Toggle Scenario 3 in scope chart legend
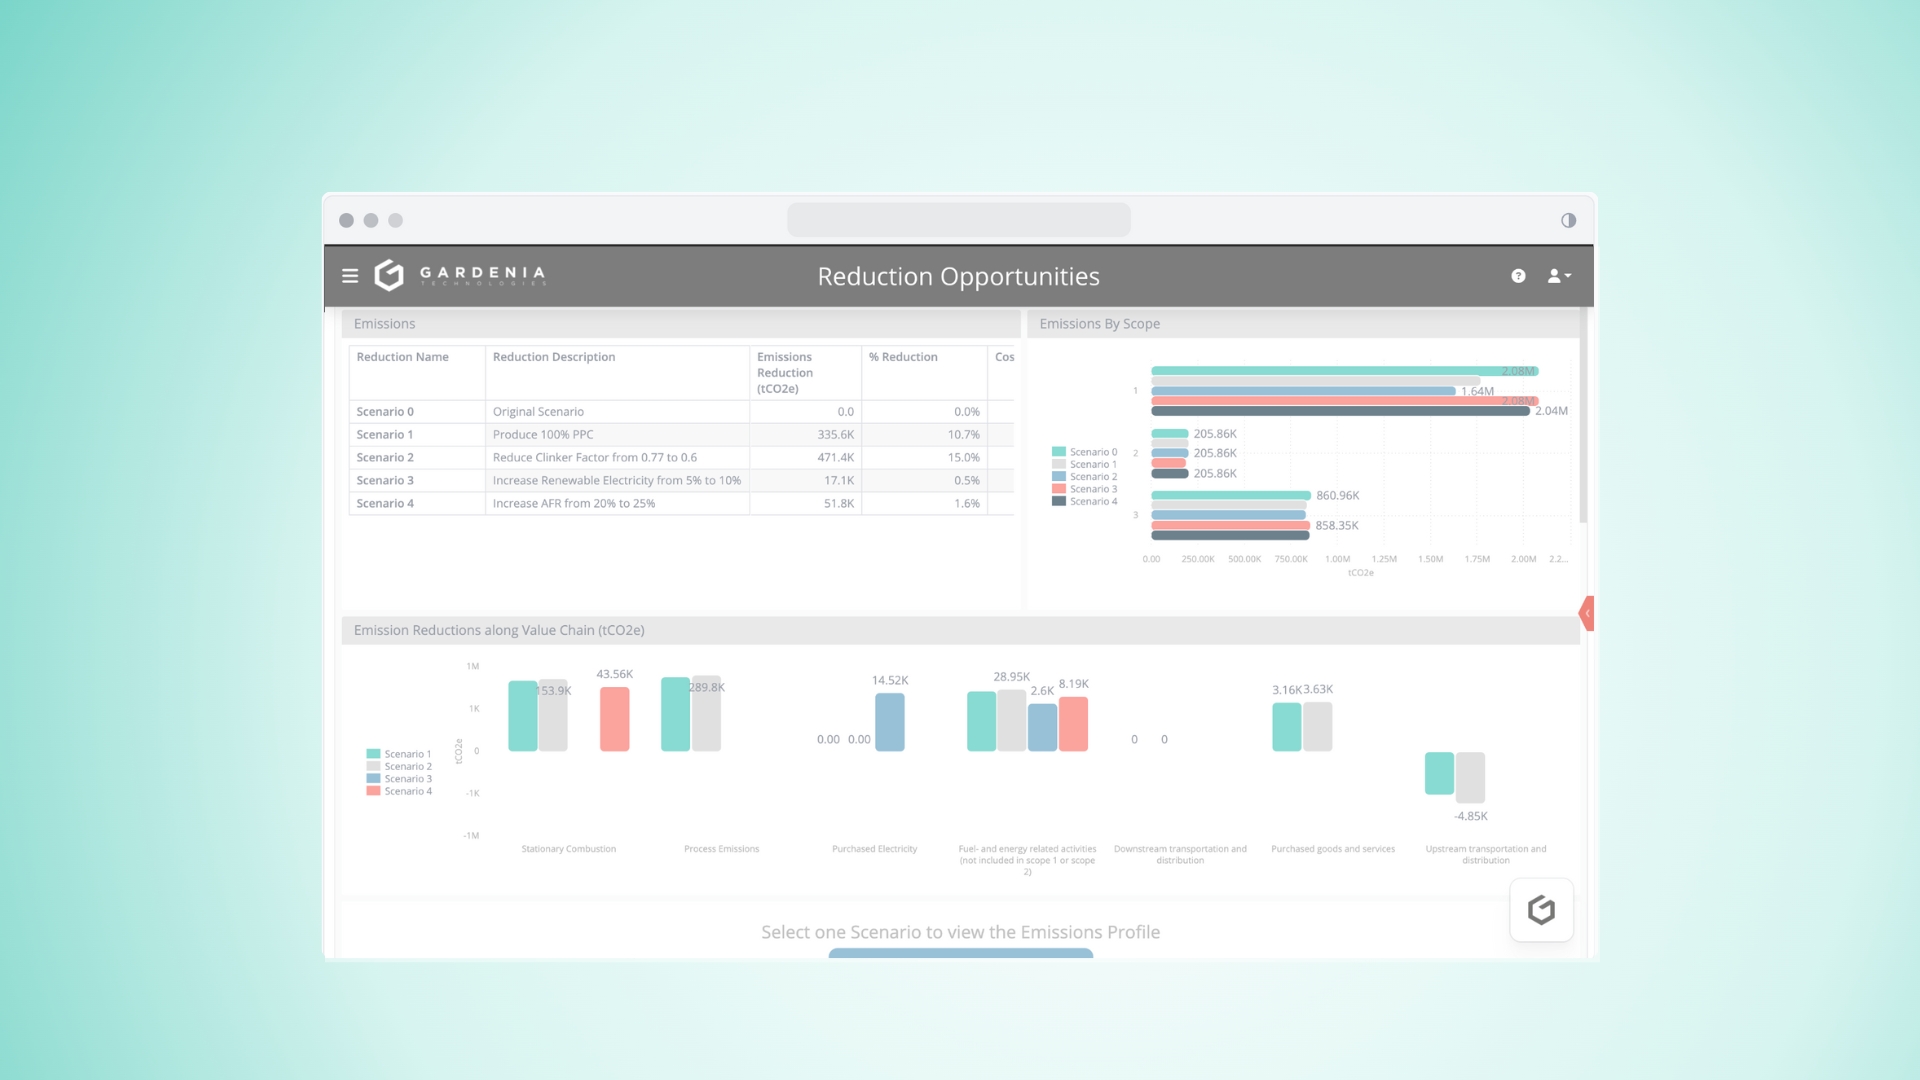The image size is (1920, 1080). point(1085,489)
